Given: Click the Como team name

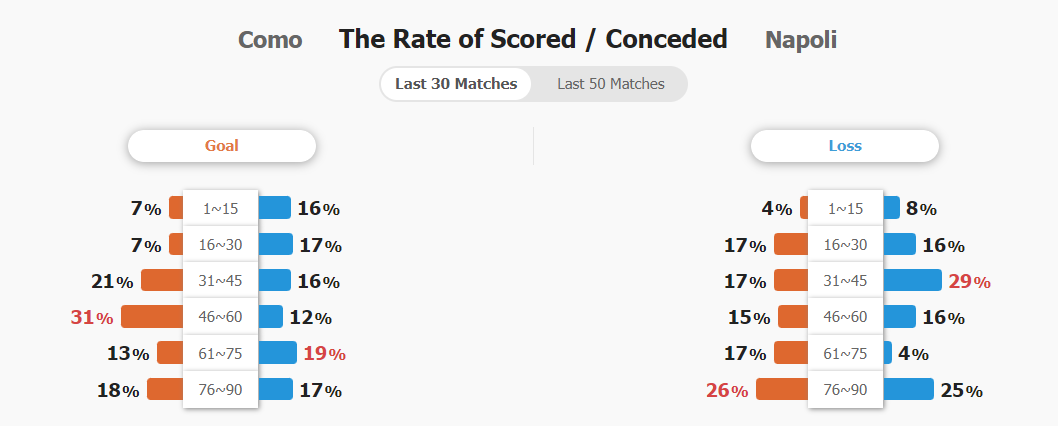Looking at the screenshot, I should pos(270,40).
